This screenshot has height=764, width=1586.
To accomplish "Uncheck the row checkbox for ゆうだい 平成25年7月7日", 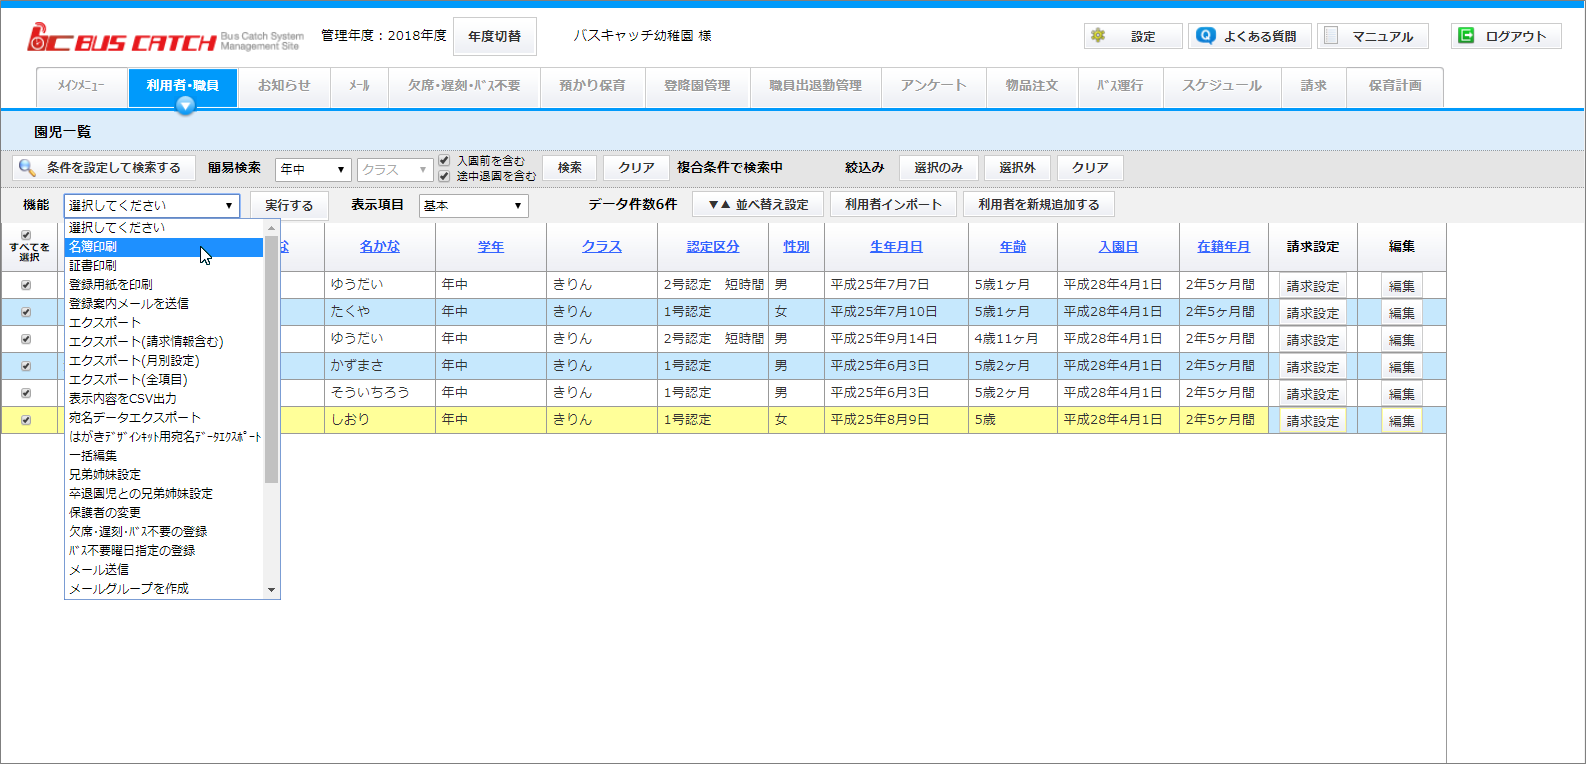I will [26, 285].
